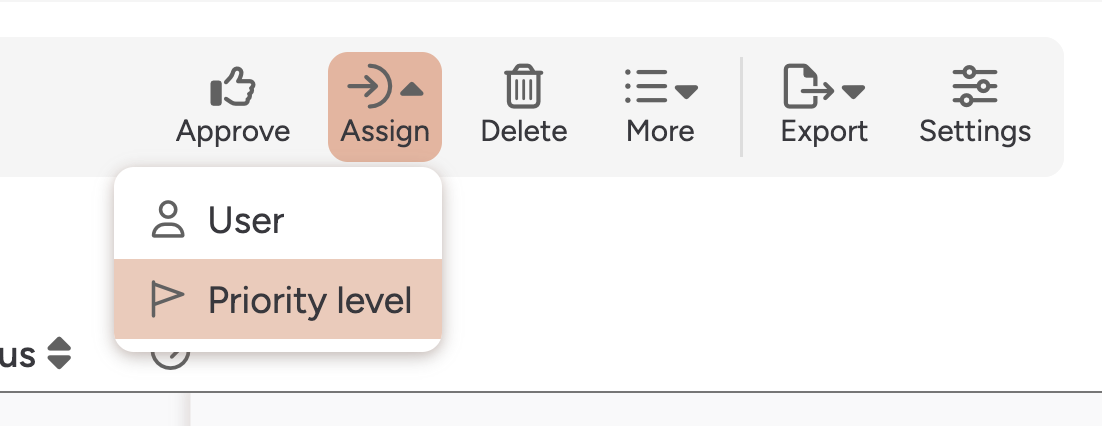Click the trash can Delete icon

(523, 87)
